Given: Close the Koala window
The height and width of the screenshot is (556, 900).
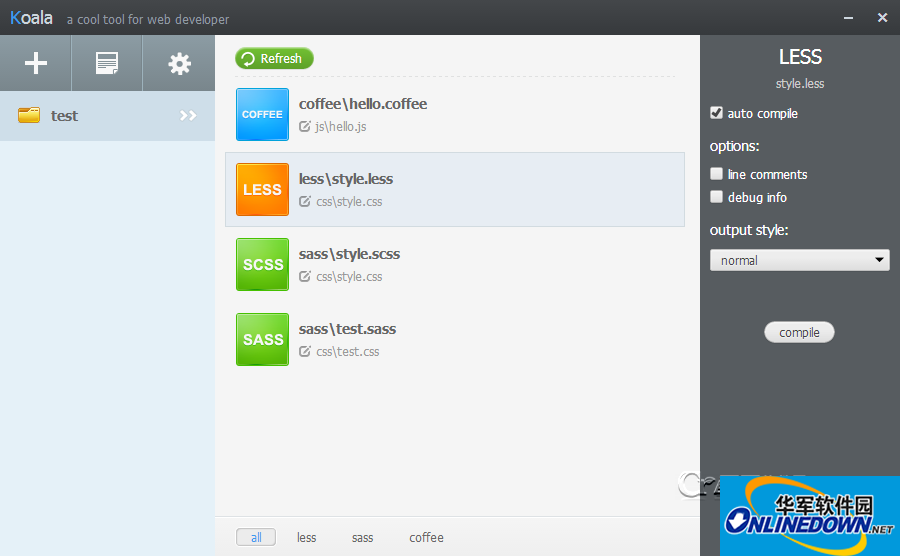Looking at the screenshot, I should [x=883, y=18].
